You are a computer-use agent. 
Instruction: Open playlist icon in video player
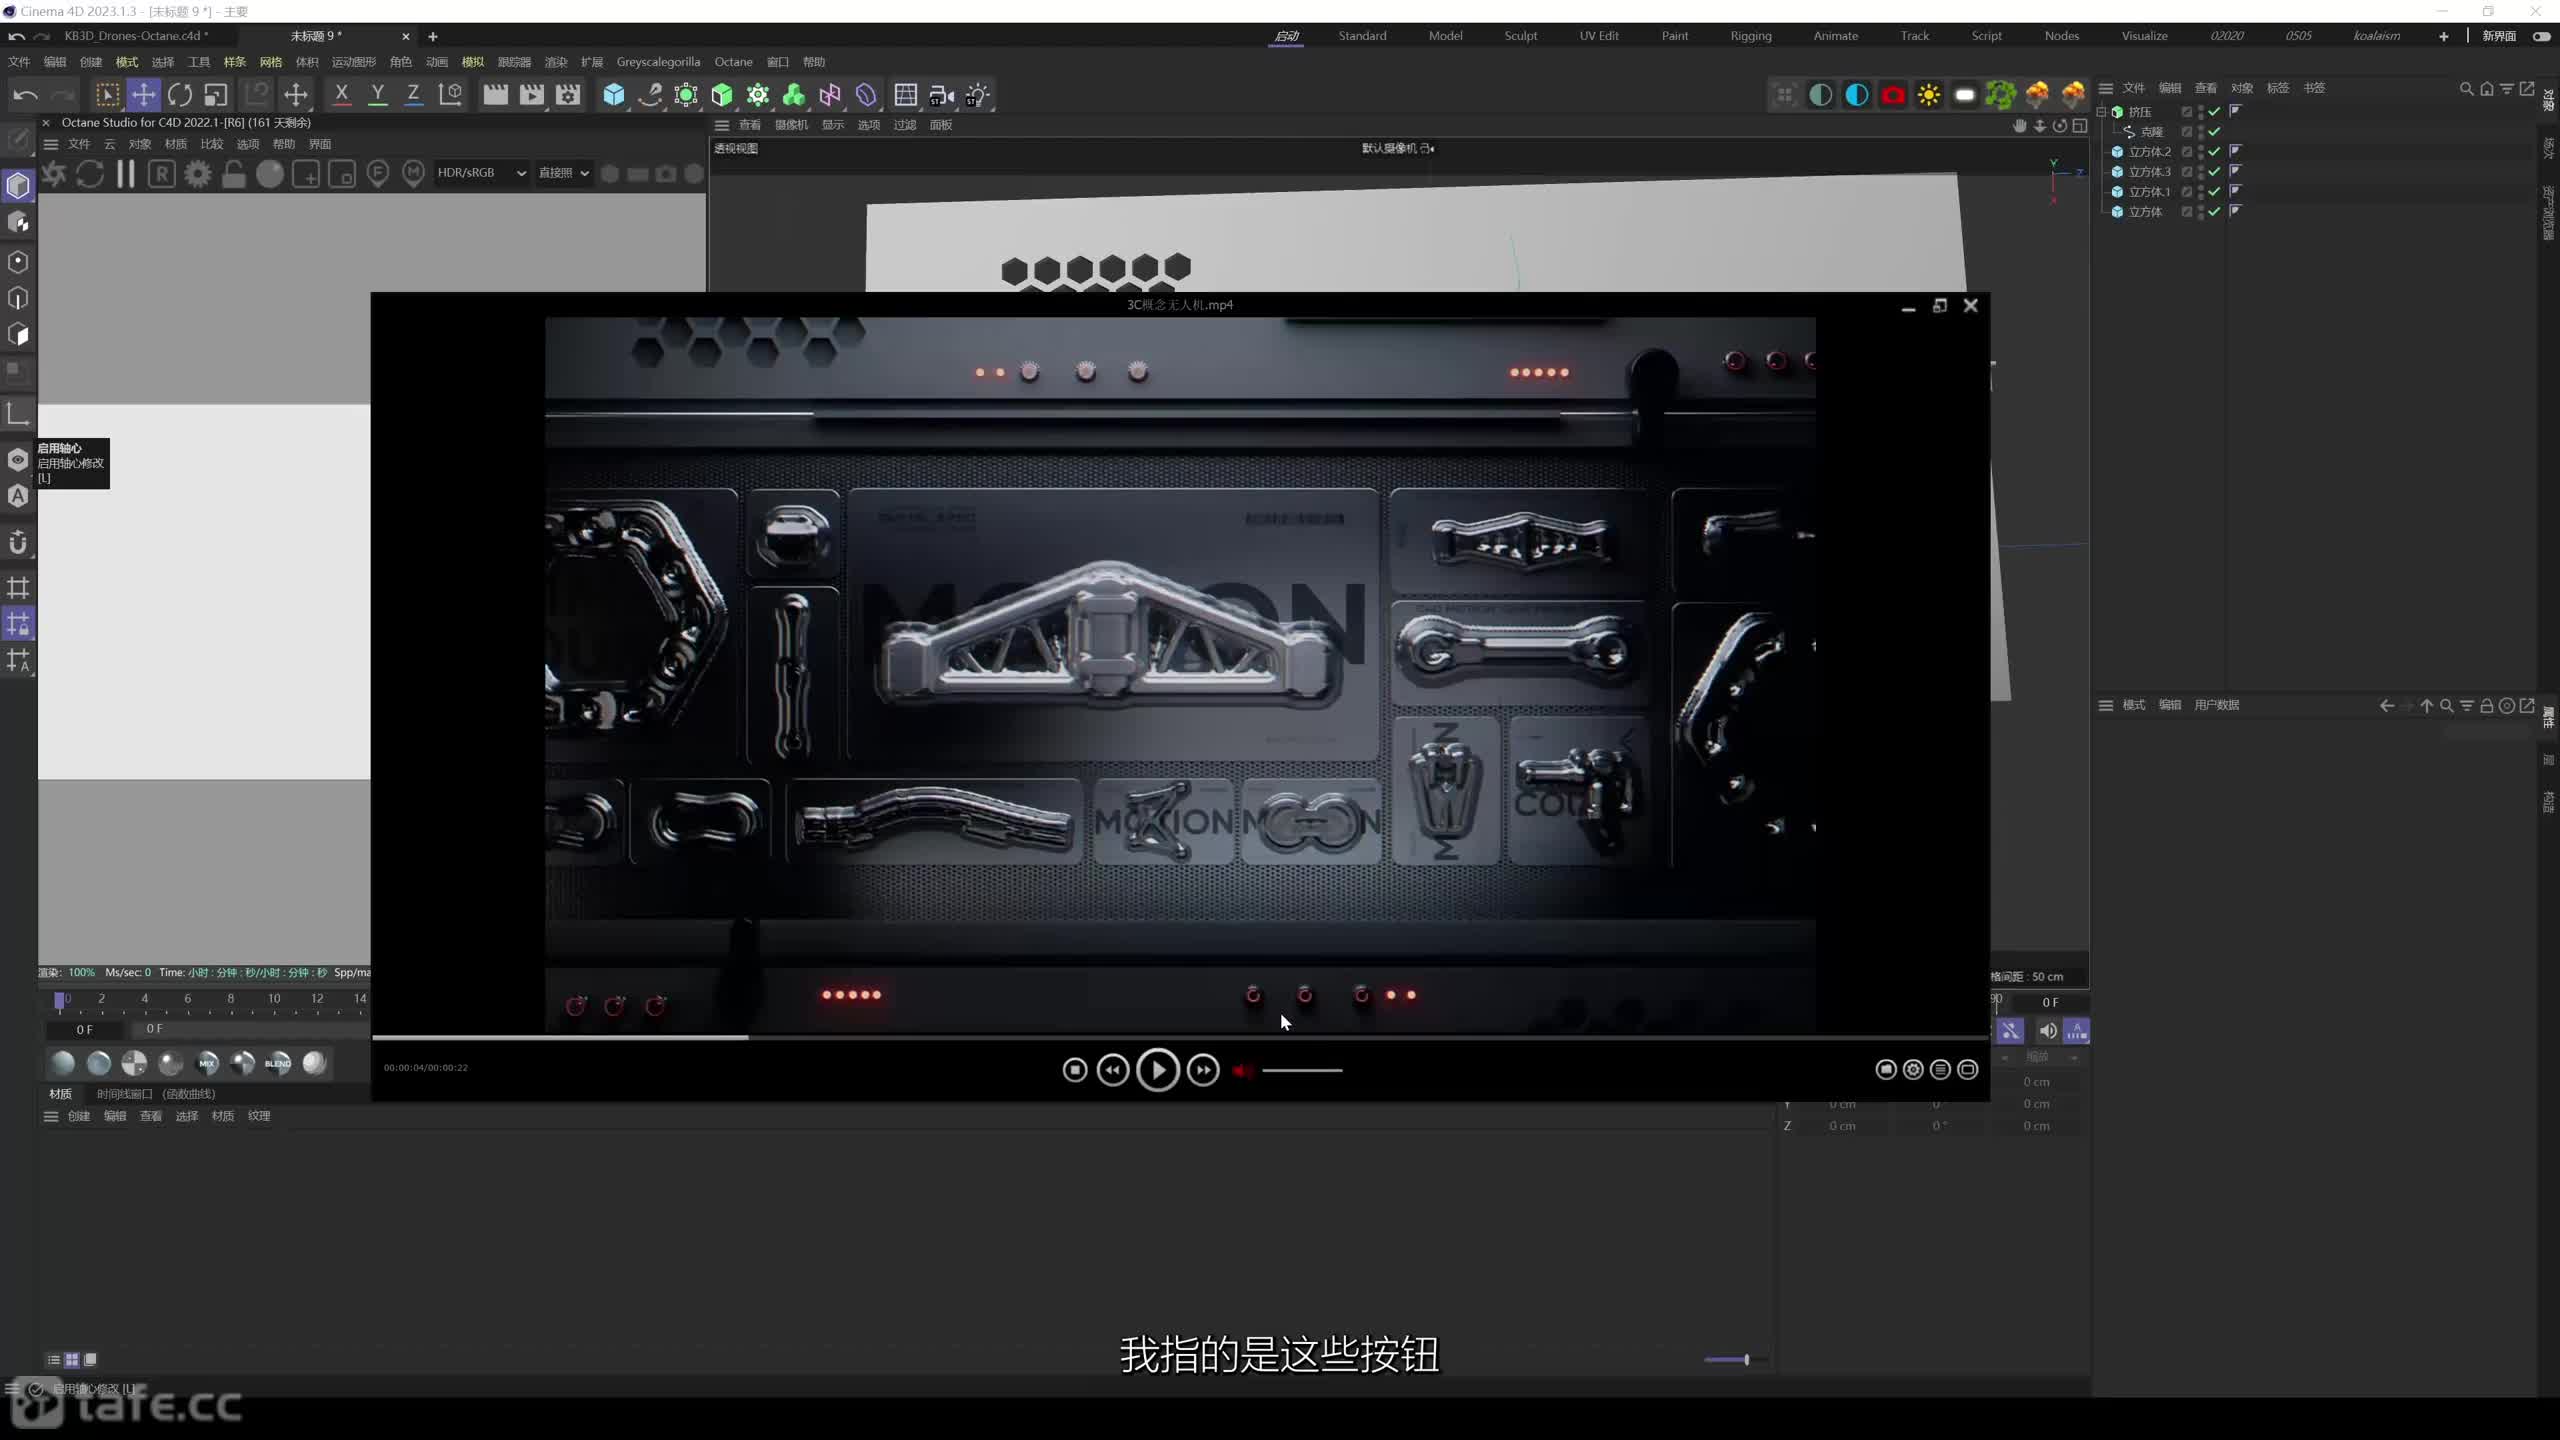click(1940, 1070)
